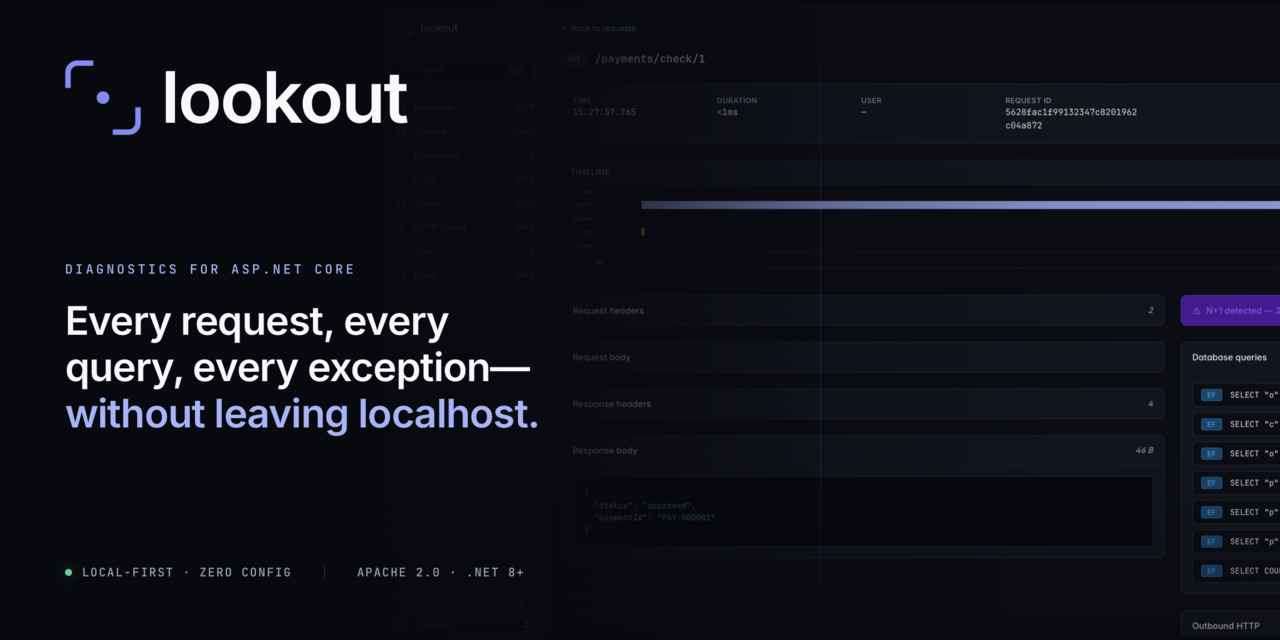Open Dump in the sidebar
The width and height of the screenshot is (1280, 640).
click(463, 275)
